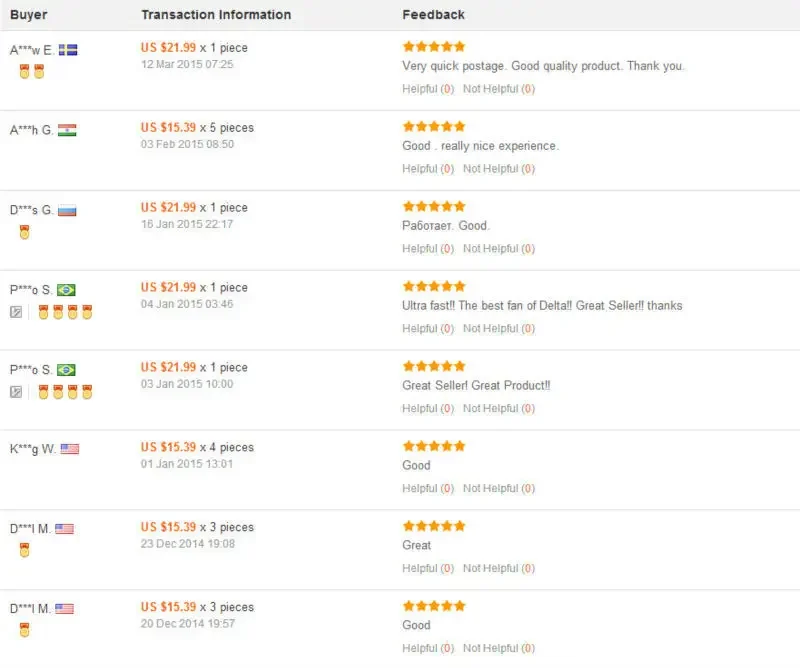
Task: Mark "Great Seller! Great Product!!" as Helpful
Action: click(420, 409)
